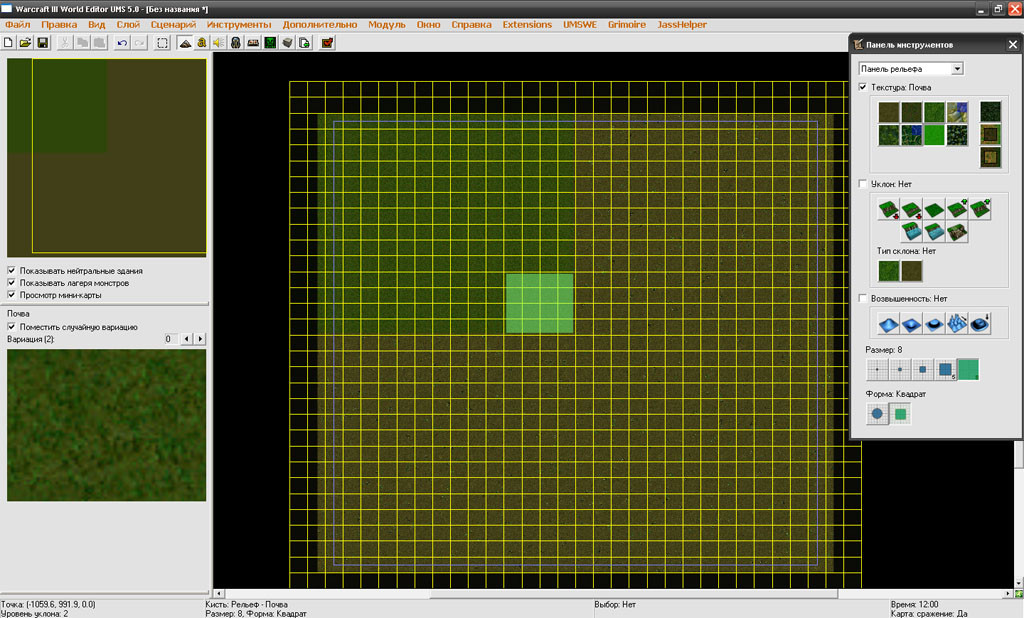Viewport: 1024px width, 618px height.
Task: Open the Object Editor helmet icon
Action: [236, 42]
